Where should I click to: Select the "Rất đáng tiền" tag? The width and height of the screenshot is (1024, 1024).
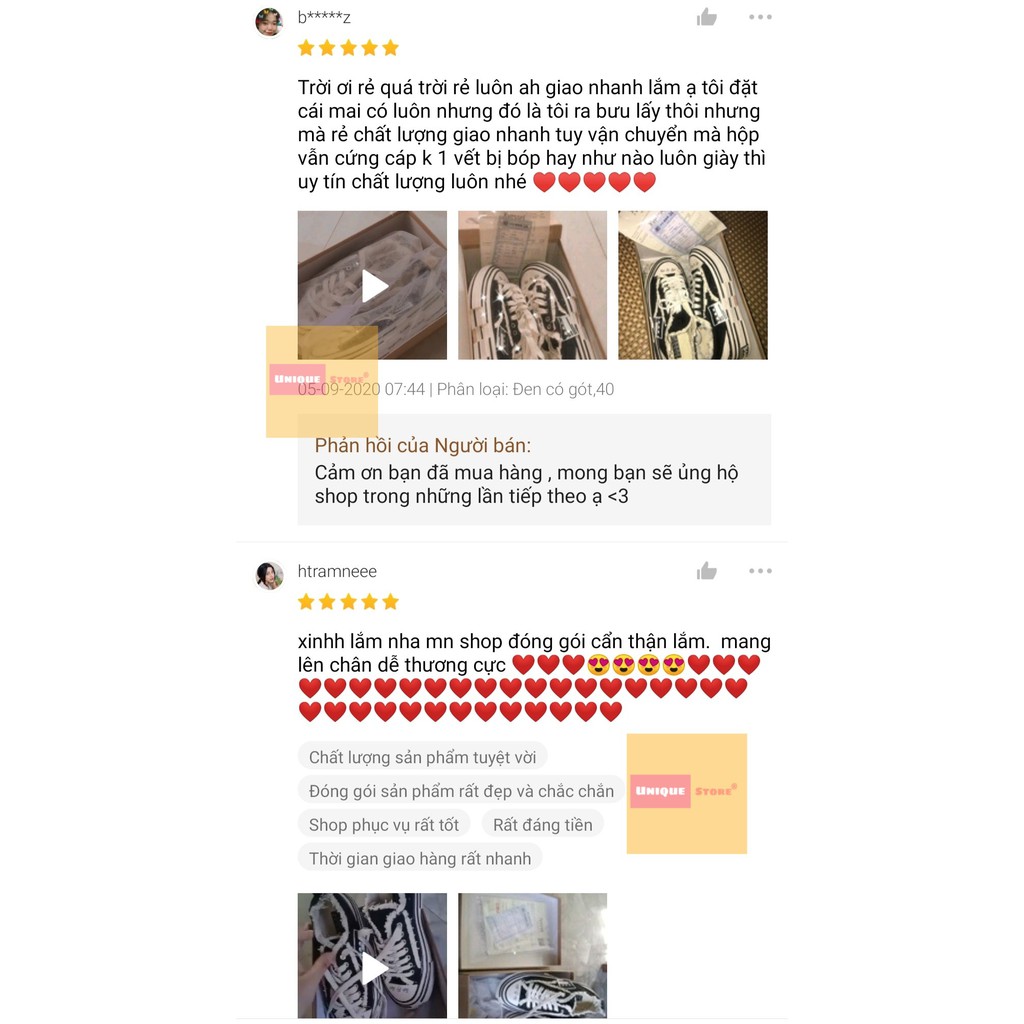543,825
